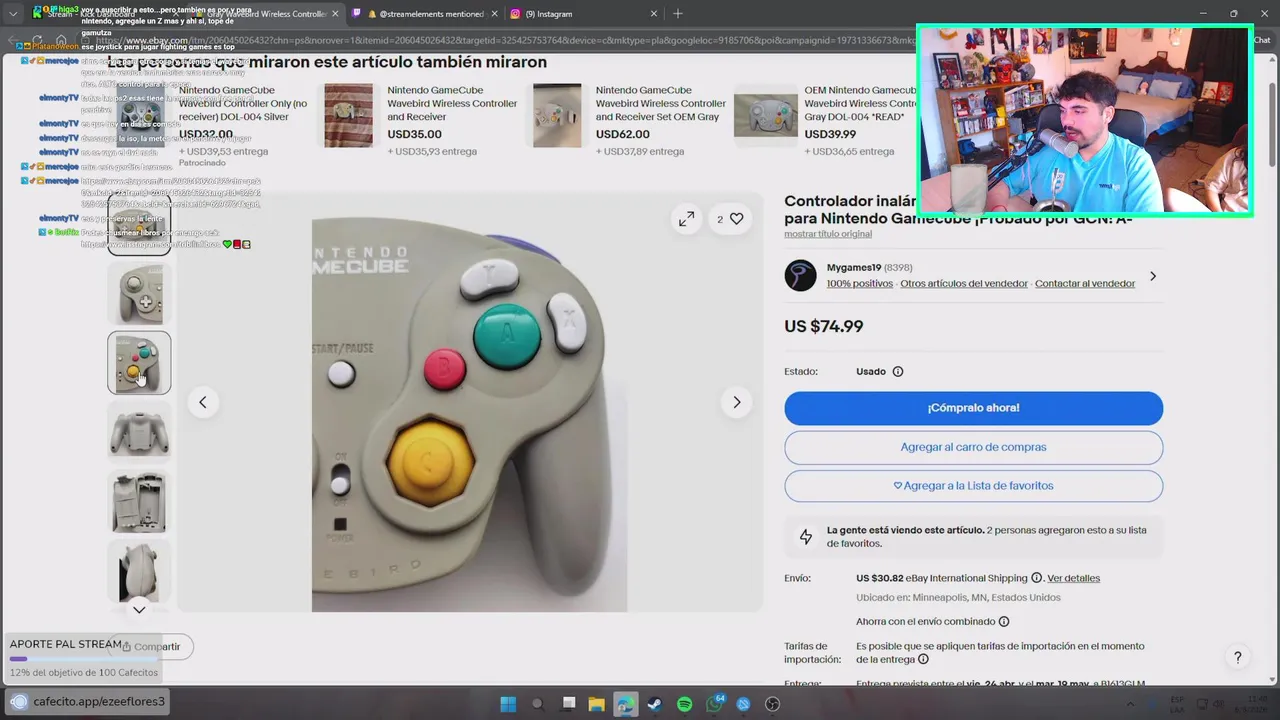Open the mostrar título original link
This screenshot has height=720, width=1280.
click(828, 234)
